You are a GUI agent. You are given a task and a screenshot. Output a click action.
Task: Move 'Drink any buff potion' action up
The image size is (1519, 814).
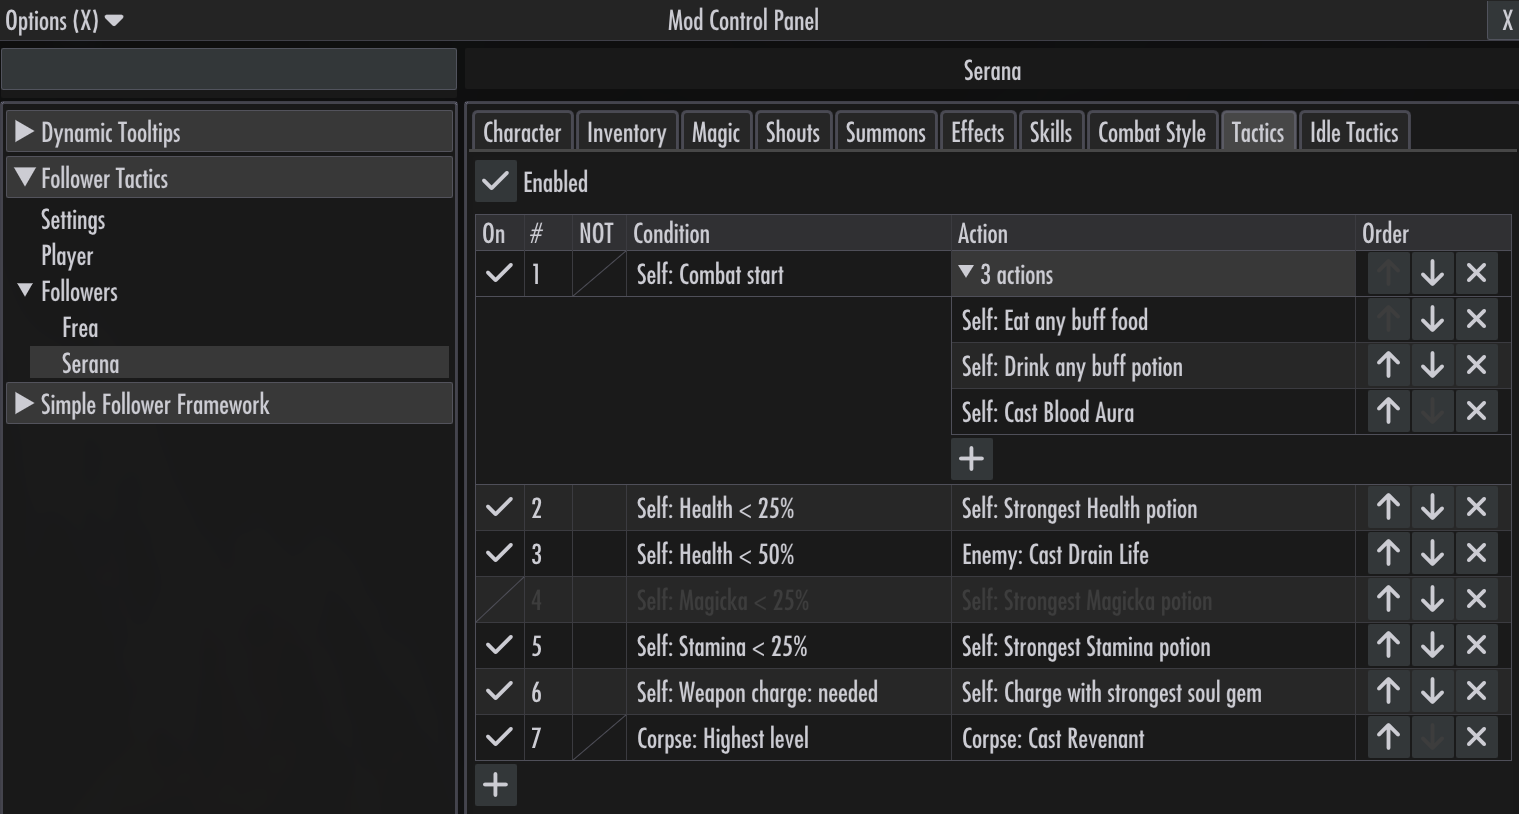(1388, 365)
